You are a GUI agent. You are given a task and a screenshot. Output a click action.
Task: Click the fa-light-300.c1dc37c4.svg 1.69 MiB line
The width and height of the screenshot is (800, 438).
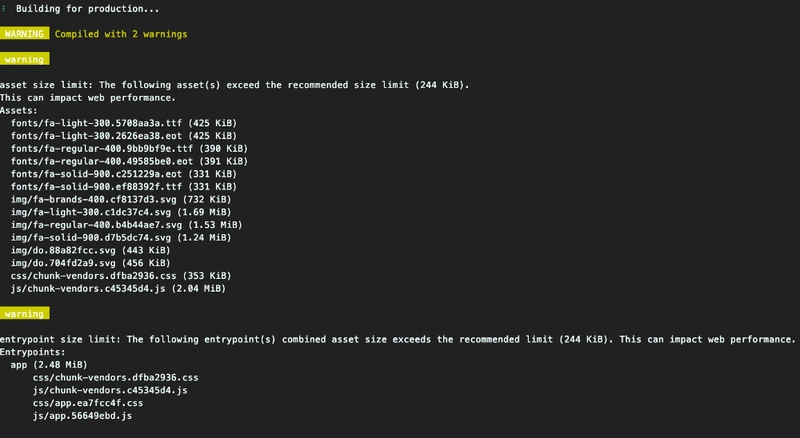pos(121,212)
